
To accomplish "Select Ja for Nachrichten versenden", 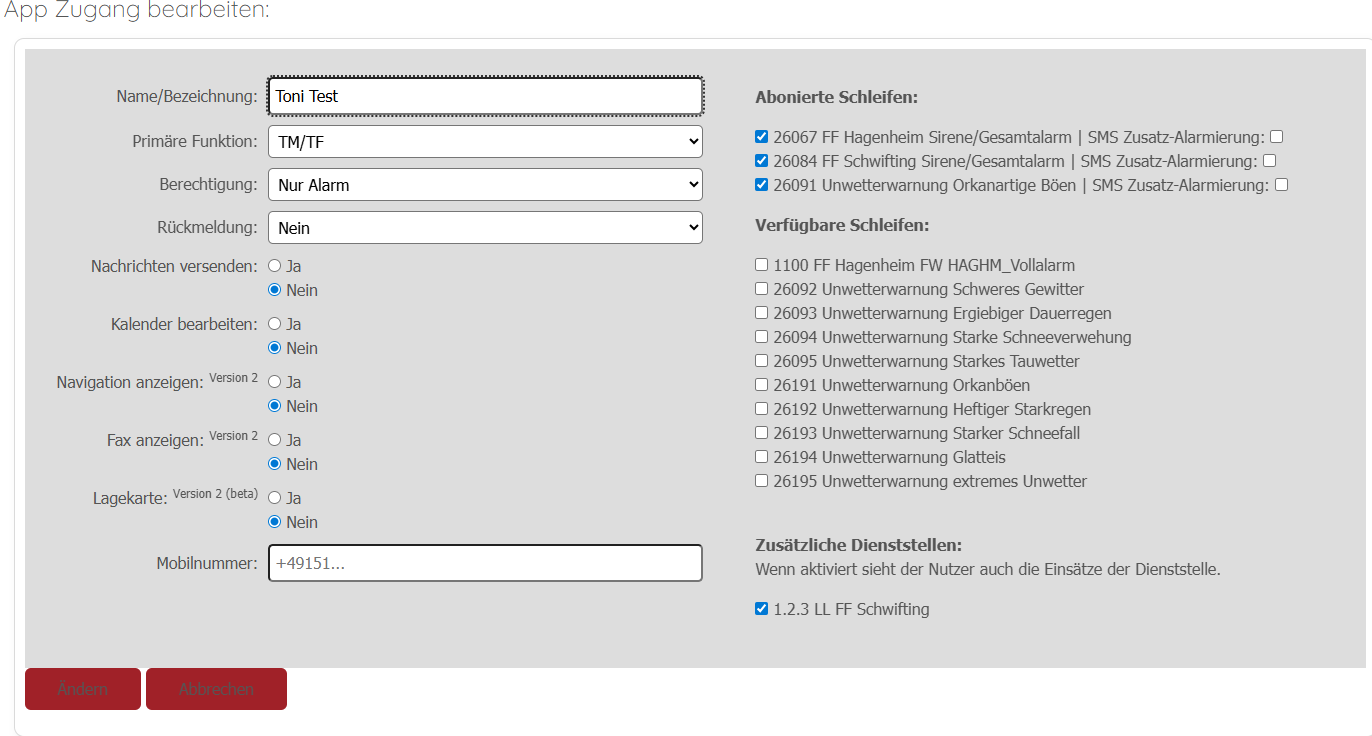I will point(275,267).
